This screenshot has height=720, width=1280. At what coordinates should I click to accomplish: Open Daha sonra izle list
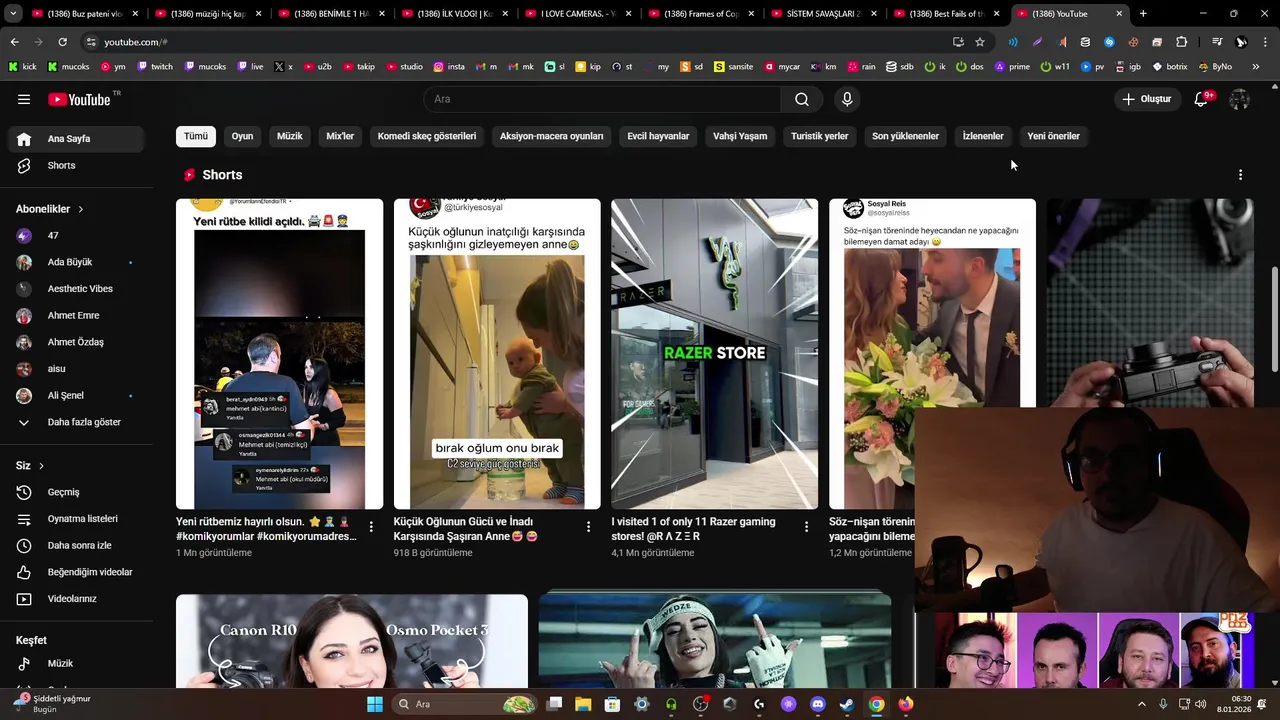76,545
